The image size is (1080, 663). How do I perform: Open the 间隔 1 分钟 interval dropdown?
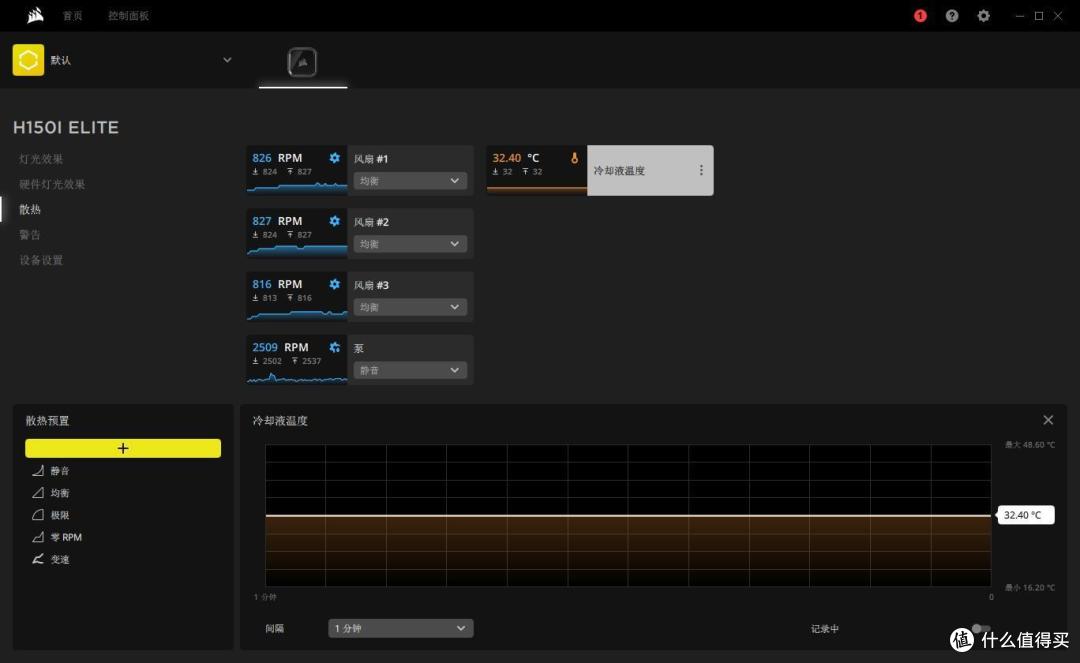pos(401,629)
